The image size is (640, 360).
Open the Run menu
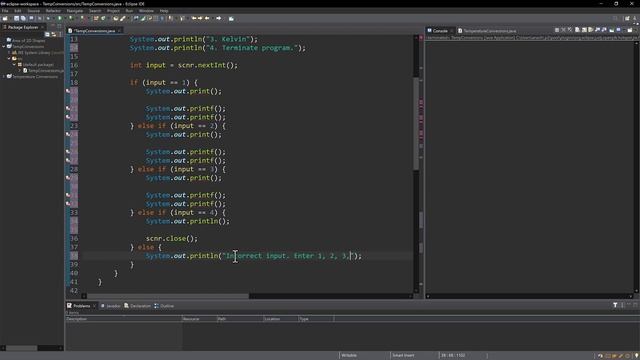coord(129,11)
